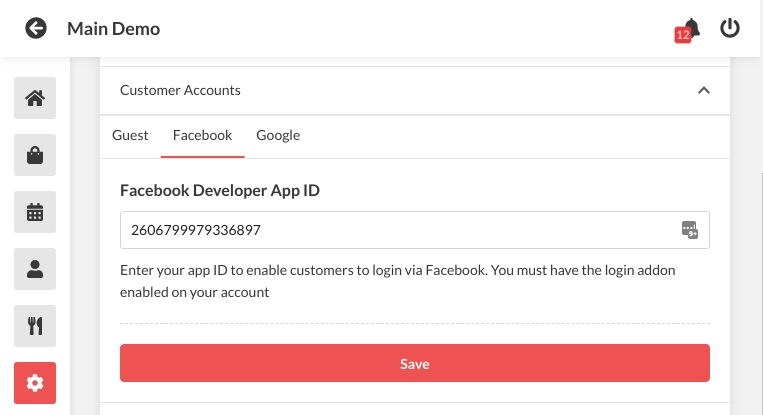Click the Facebook Developer App ID label

click(220, 189)
